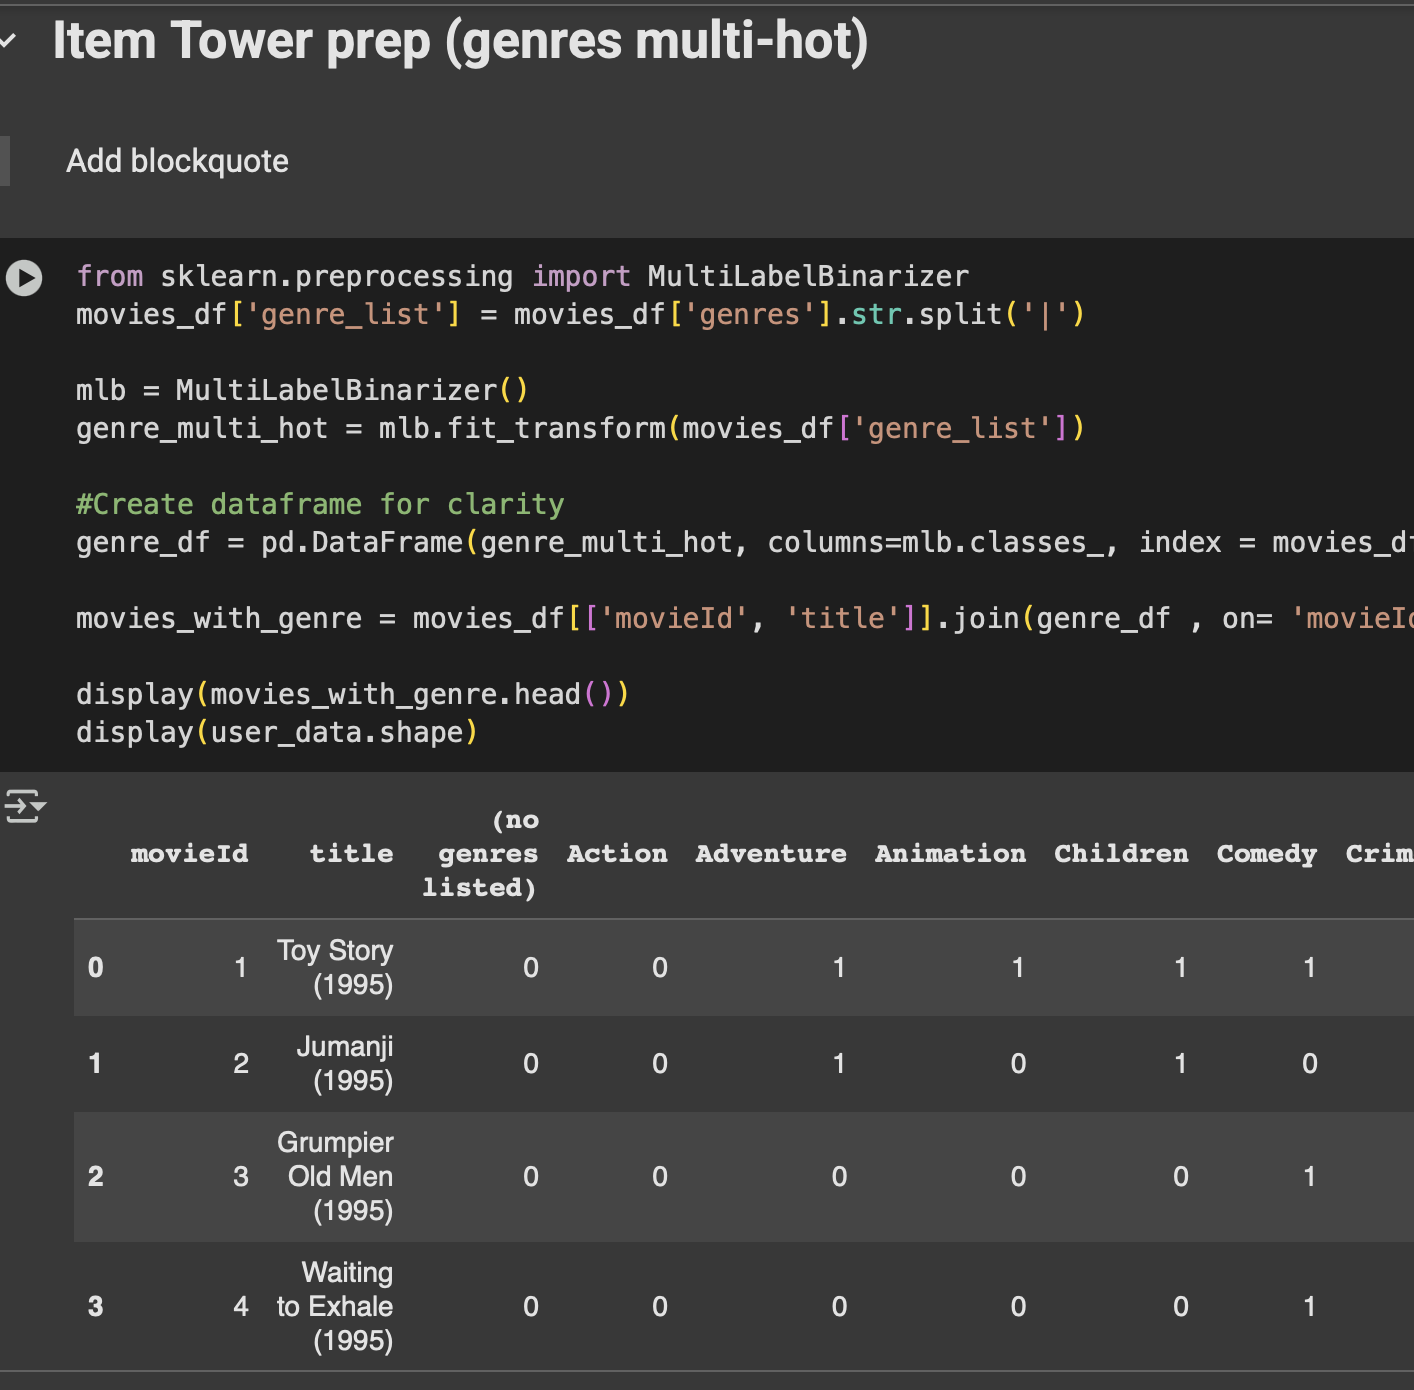Viewport: 1414px width, 1390px height.
Task: Collapse the Item Tower prep section
Action: click(8, 41)
